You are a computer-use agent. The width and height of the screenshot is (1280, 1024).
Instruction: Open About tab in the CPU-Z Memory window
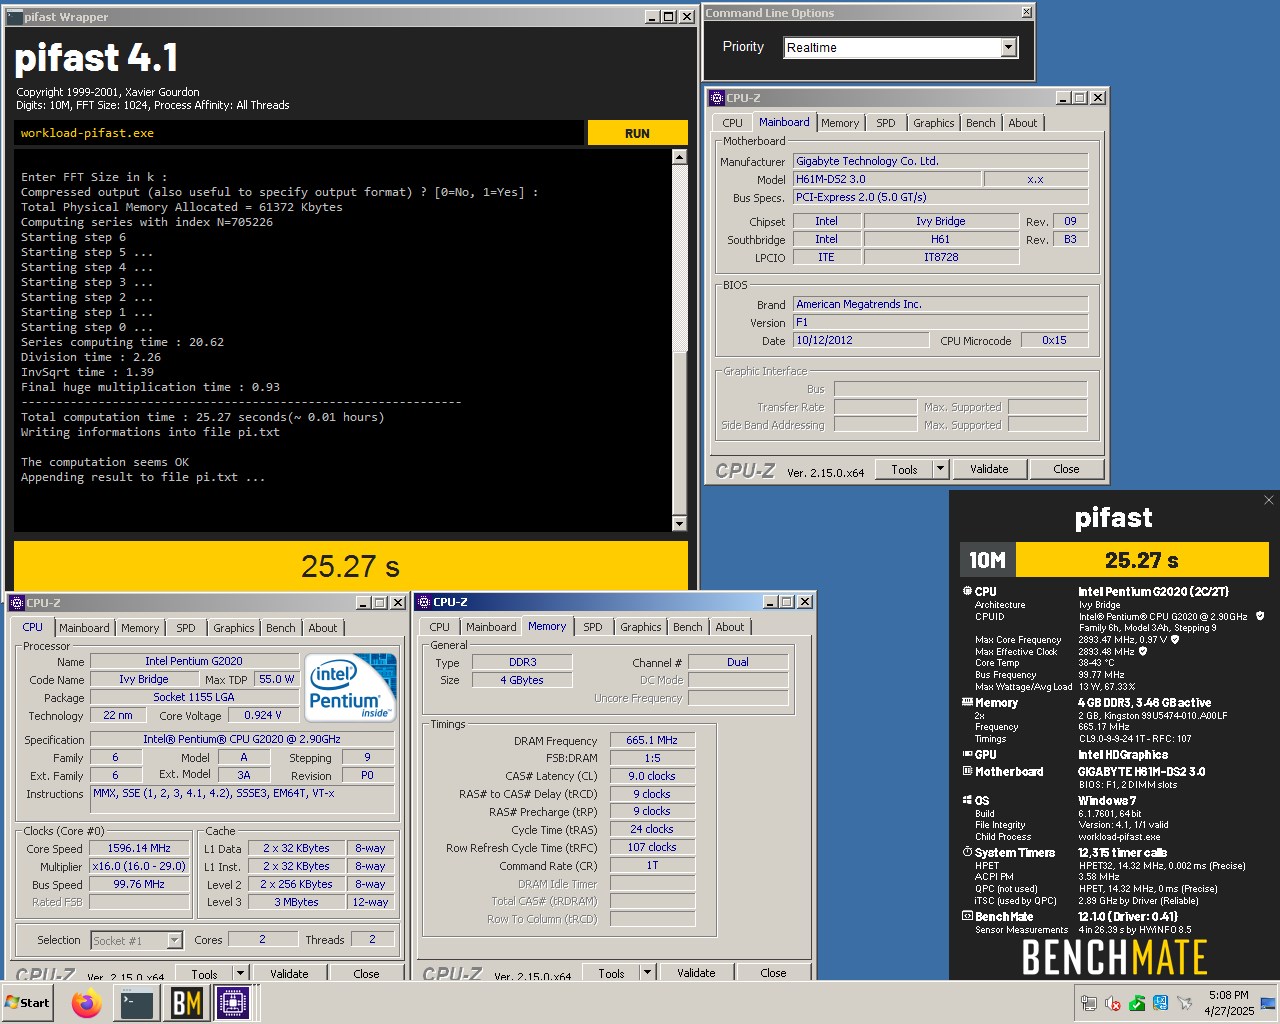730,627
